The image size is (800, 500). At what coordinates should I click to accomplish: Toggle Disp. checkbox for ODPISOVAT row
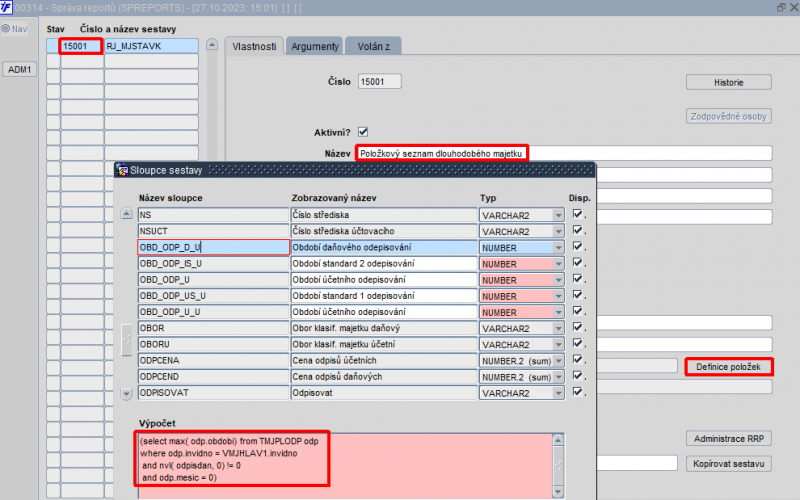pos(578,392)
